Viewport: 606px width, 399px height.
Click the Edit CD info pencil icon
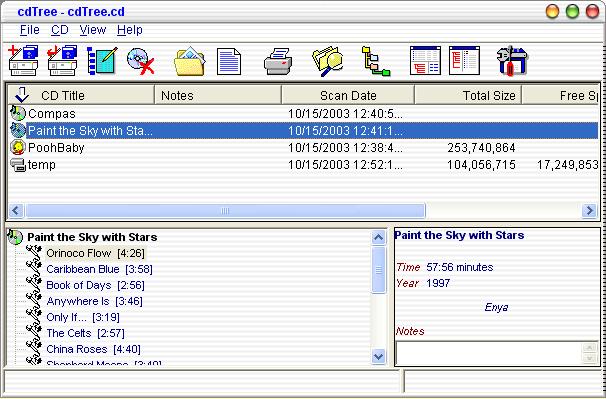pos(102,61)
